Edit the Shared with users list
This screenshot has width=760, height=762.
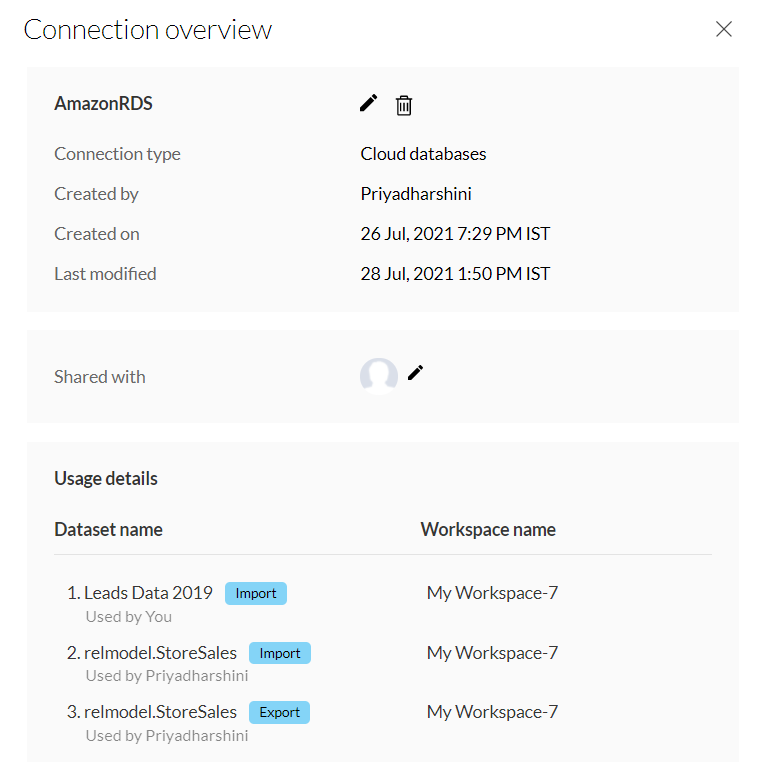(416, 372)
